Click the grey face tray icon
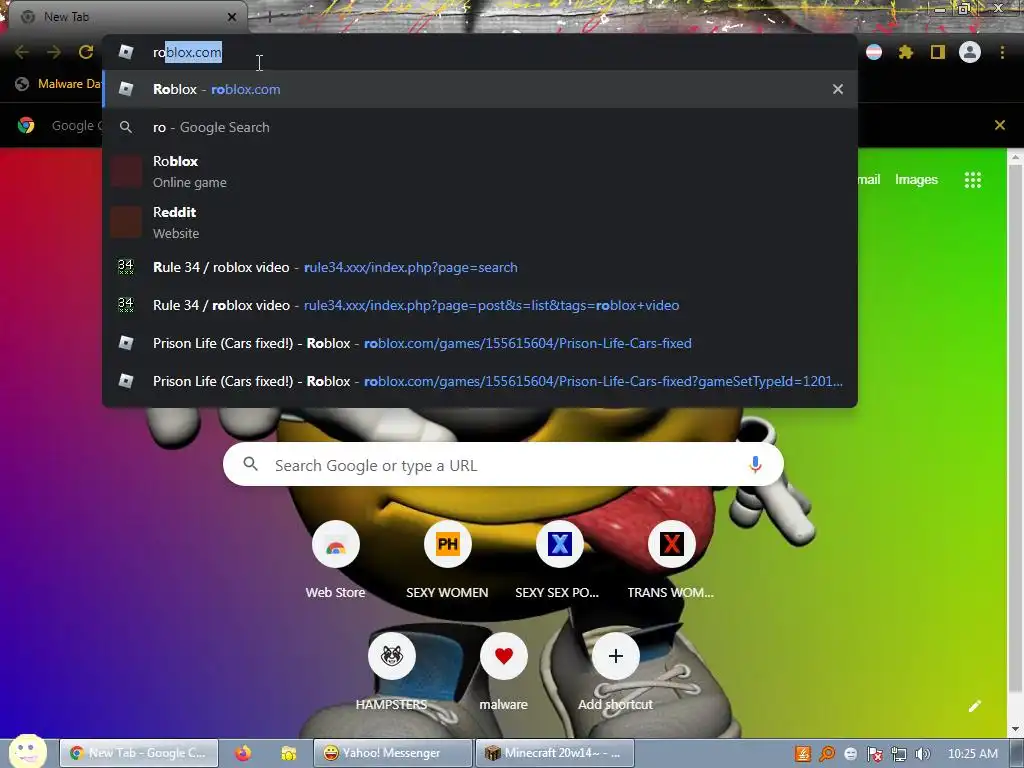1024x768 pixels. 850,754
